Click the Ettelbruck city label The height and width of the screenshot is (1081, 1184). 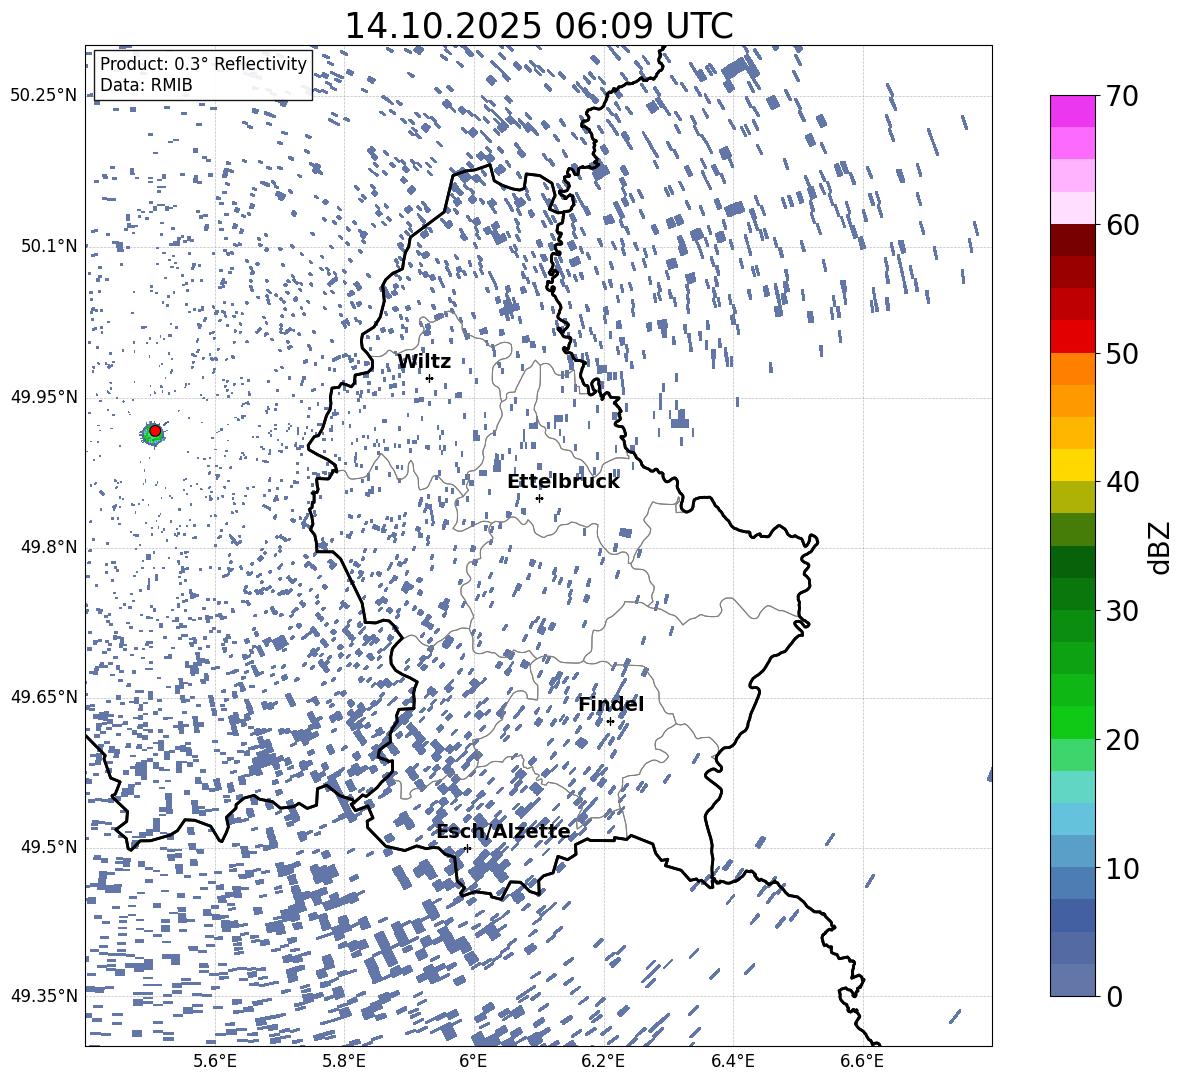tap(563, 482)
